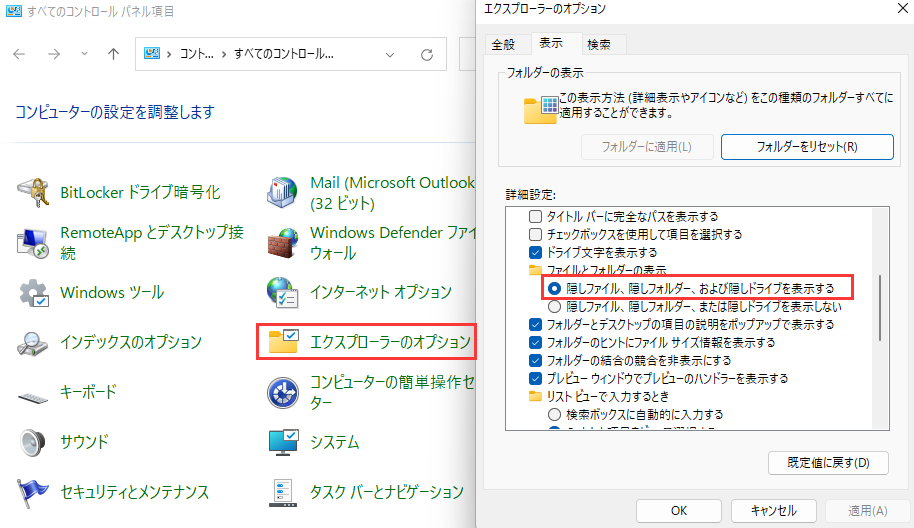Open セキュリティとメンテナンス flag icon
This screenshot has width=914, height=528.
[x=34, y=492]
